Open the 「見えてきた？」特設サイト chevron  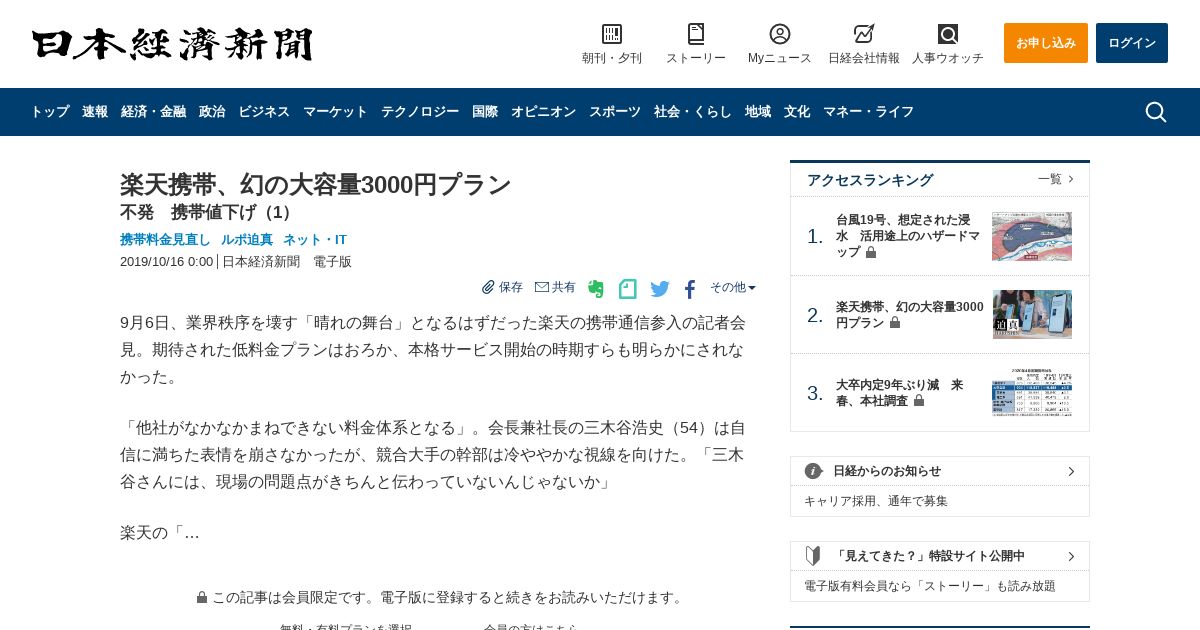[1071, 556]
